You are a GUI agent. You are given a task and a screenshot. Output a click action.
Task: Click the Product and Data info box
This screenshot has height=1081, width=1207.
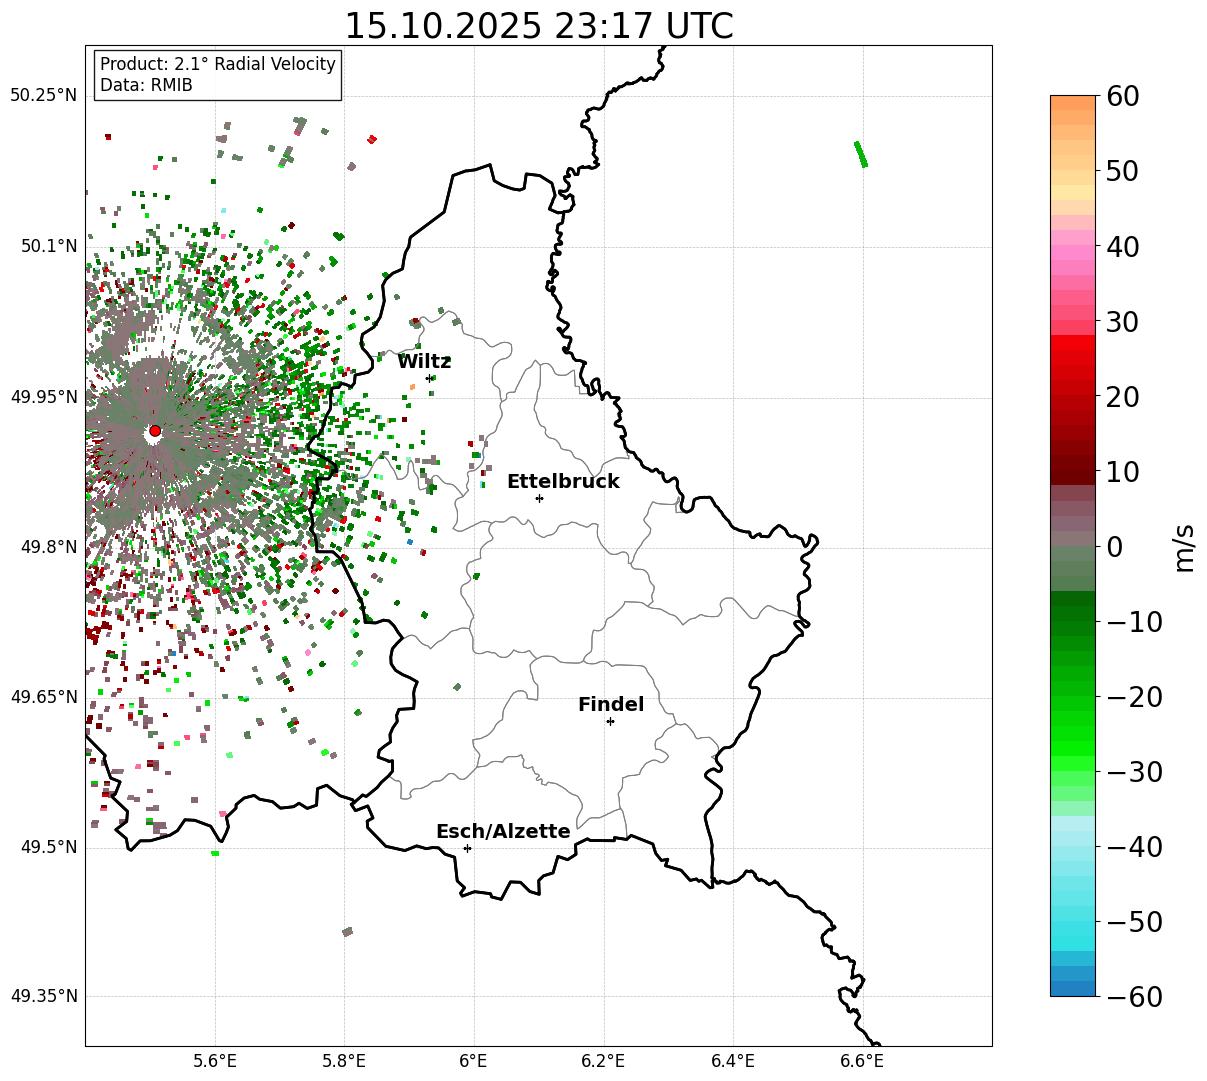pos(218,75)
